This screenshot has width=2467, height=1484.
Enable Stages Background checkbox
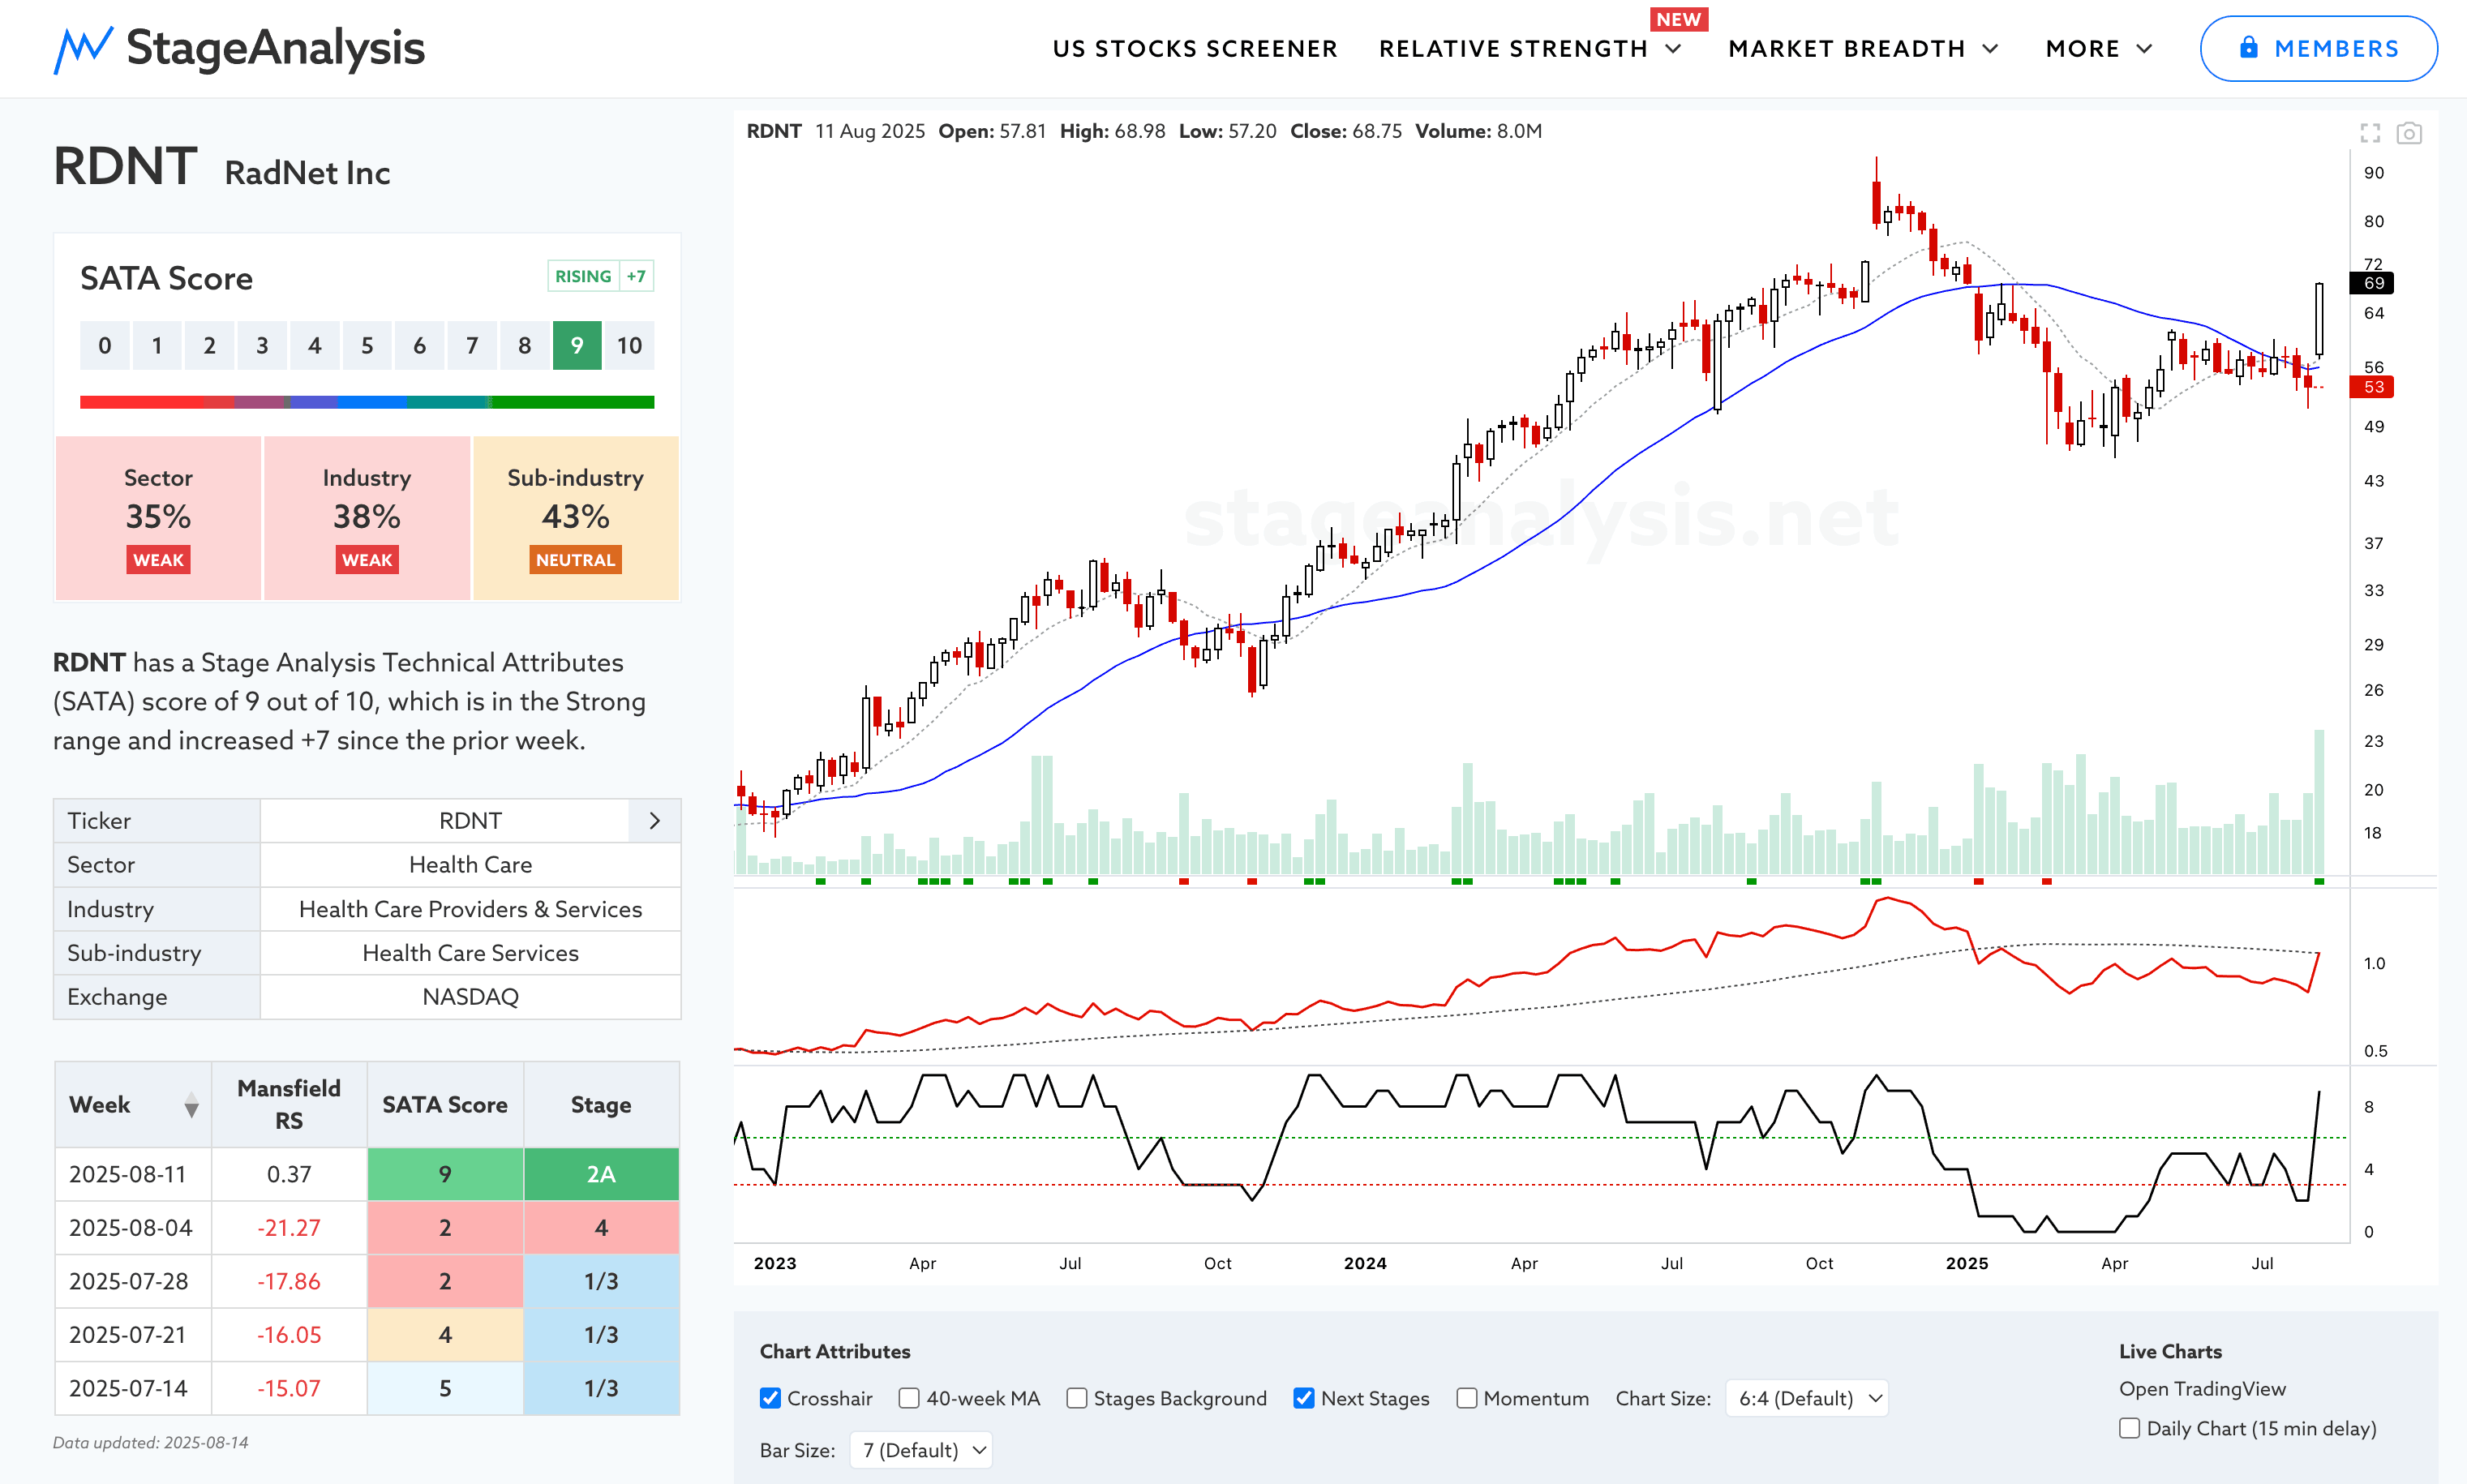(1076, 1398)
